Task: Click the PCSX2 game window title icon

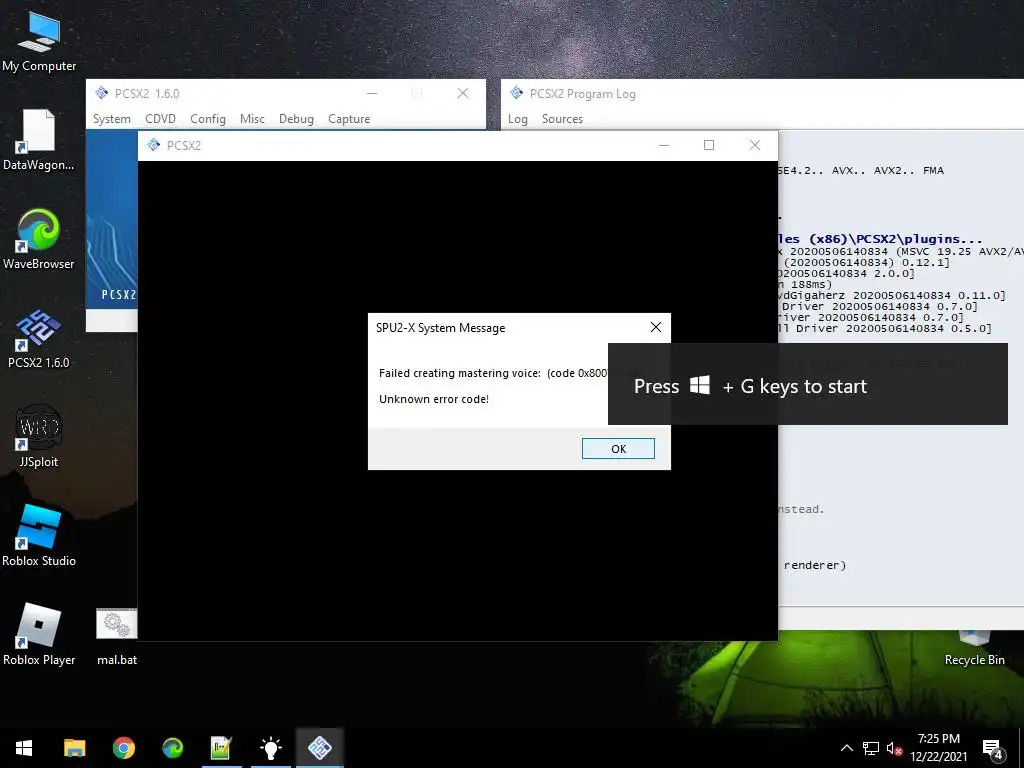Action: pos(153,145)
